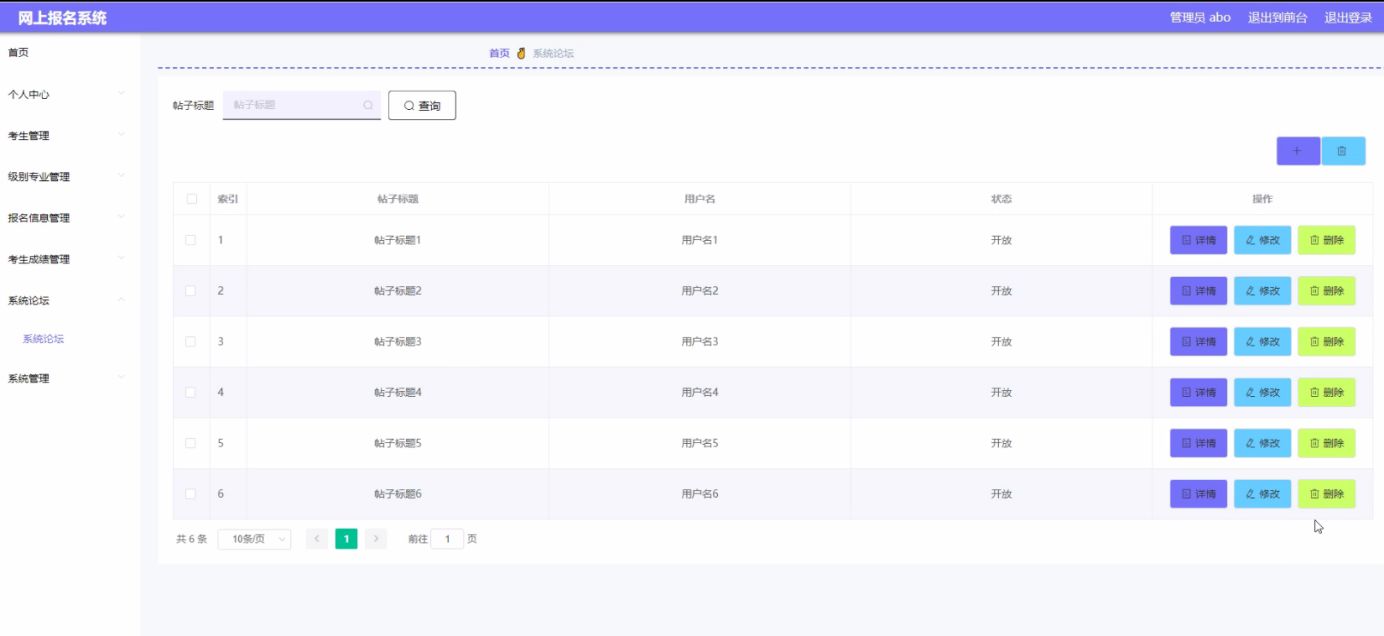This screenshot has width=1384, height=636.
Task: Toggle the select-all header checkbox
Action: [191, 199]
